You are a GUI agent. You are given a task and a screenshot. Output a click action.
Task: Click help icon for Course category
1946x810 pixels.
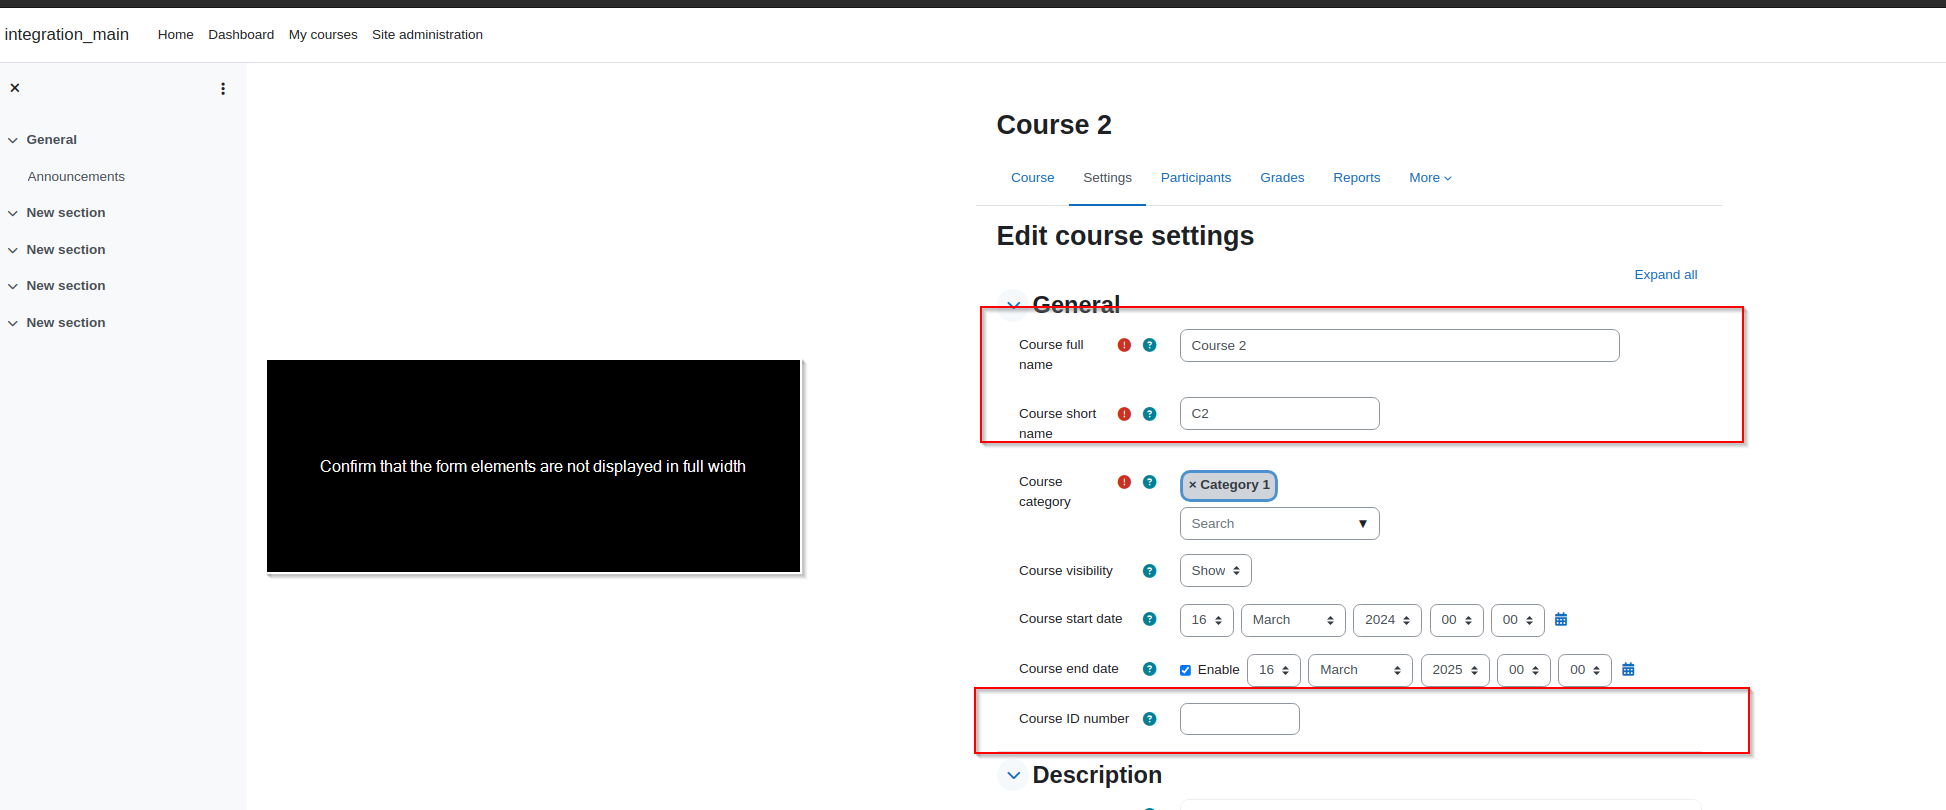(x=1150, y=482)
